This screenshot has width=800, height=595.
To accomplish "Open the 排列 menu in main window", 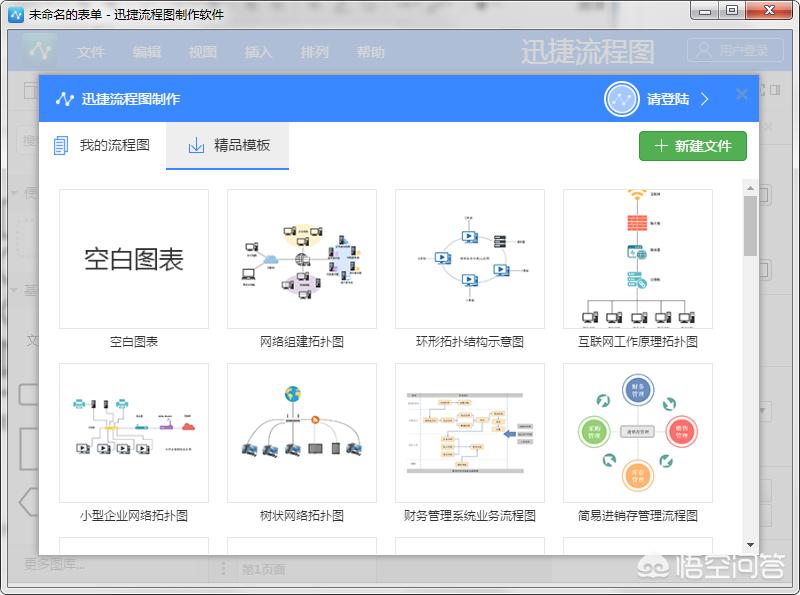I will (314, 52).
